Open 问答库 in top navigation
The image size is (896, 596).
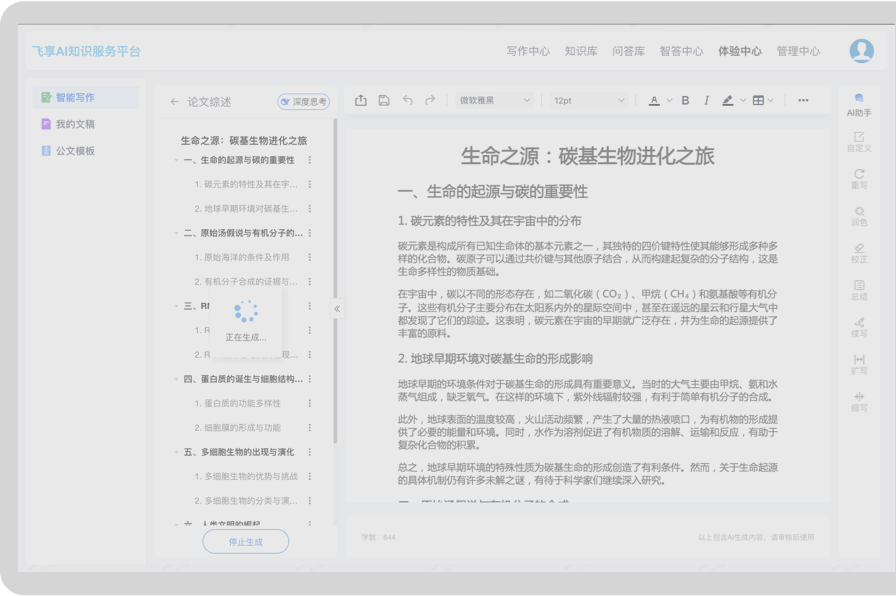point(629,51)
